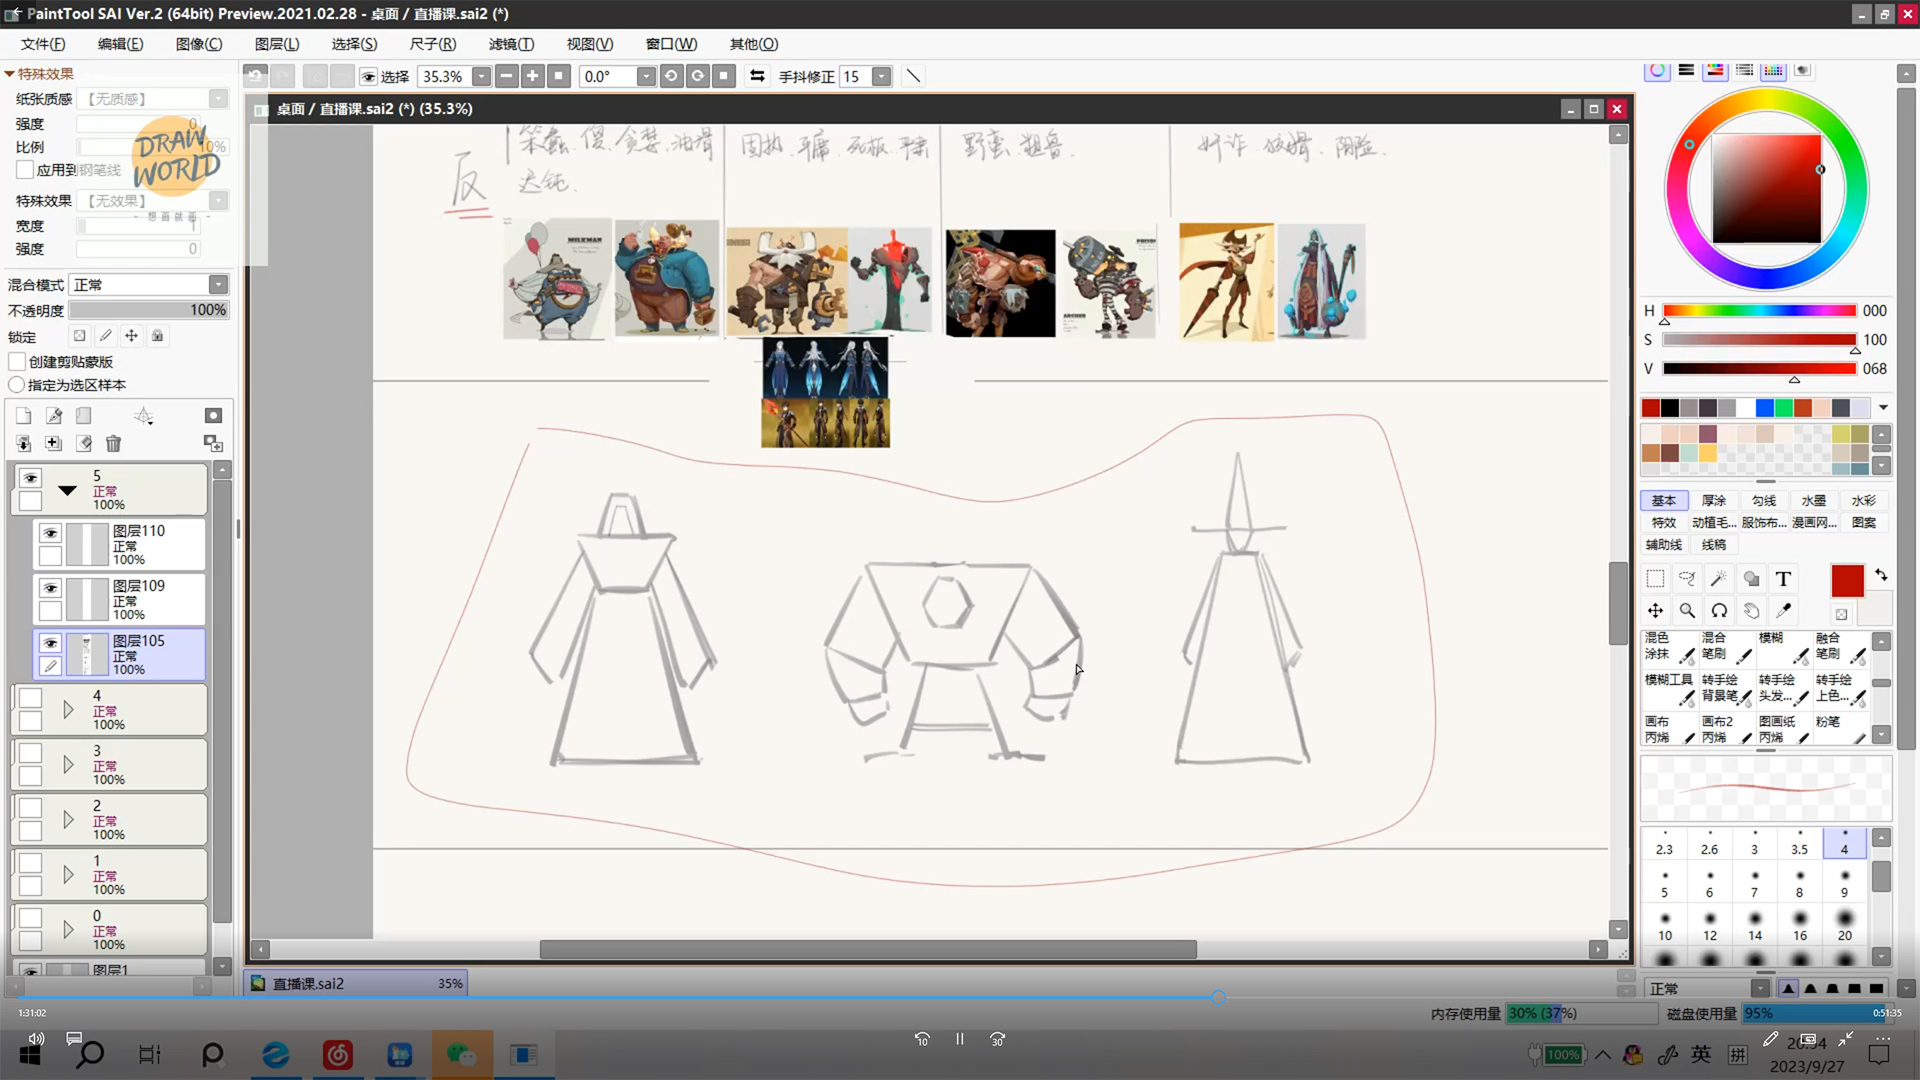Delete the selected layer with trash icon

tap(113, 443)
